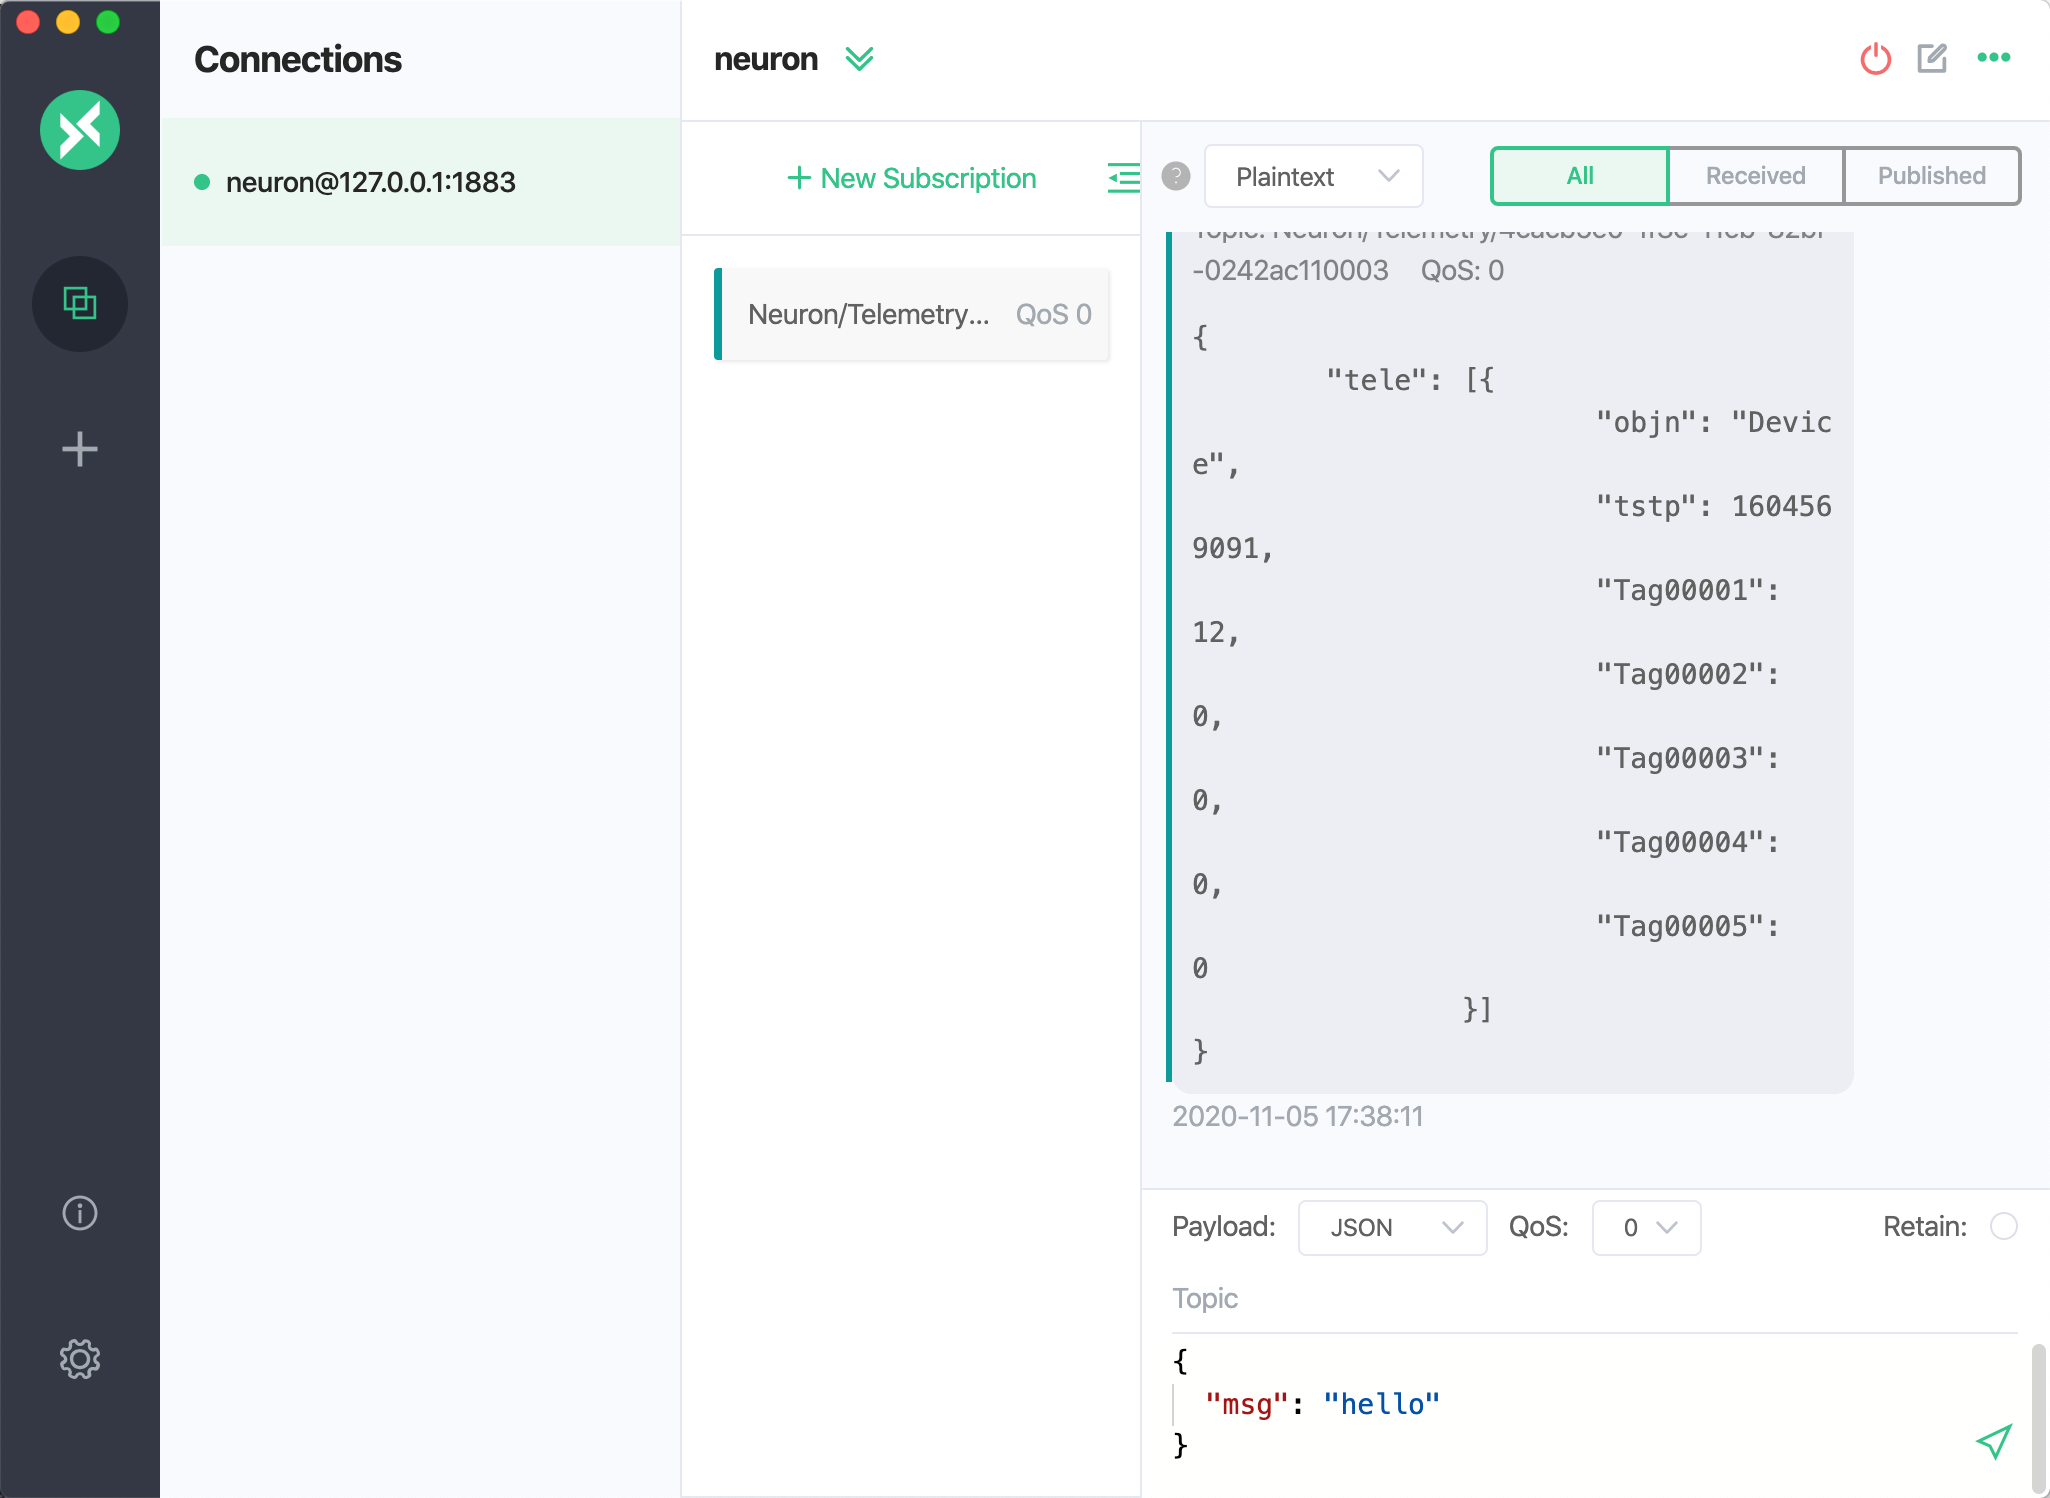The image size is (2050, 1498).
Task: Open the Payload JSON type dropdown
Action: 1392,1227
